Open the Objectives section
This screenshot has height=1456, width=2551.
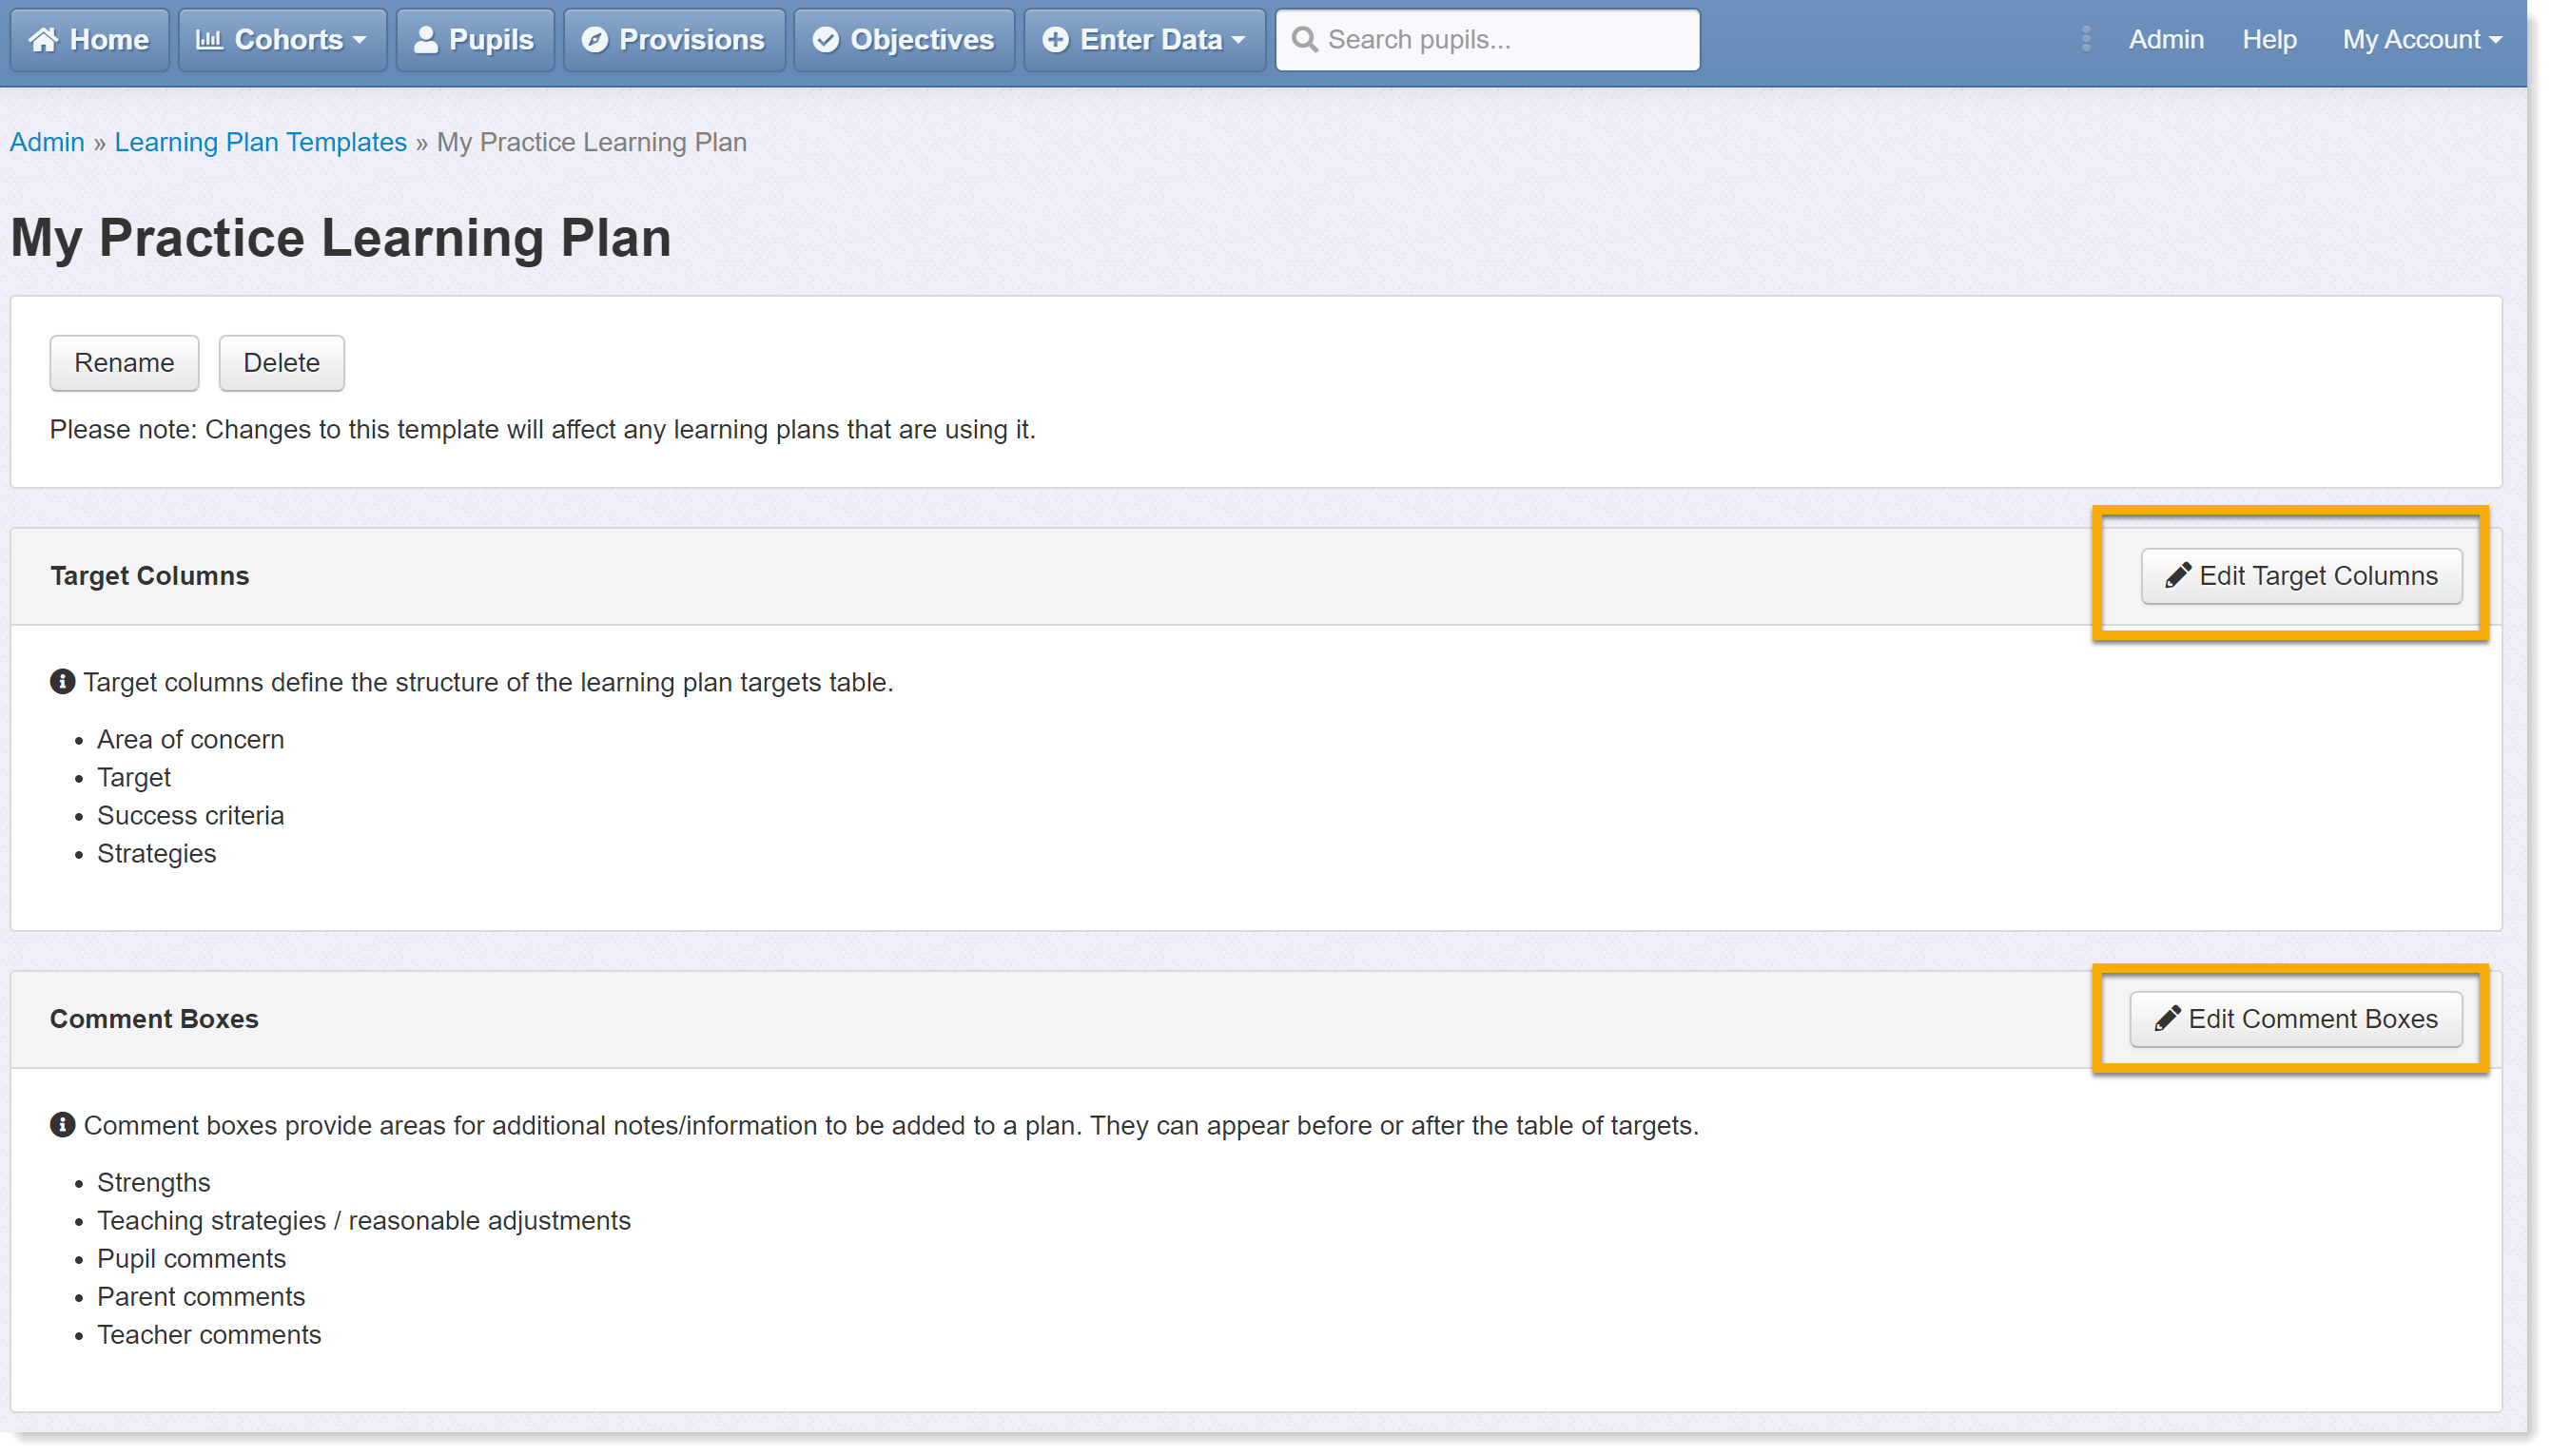tap(904, 40)
